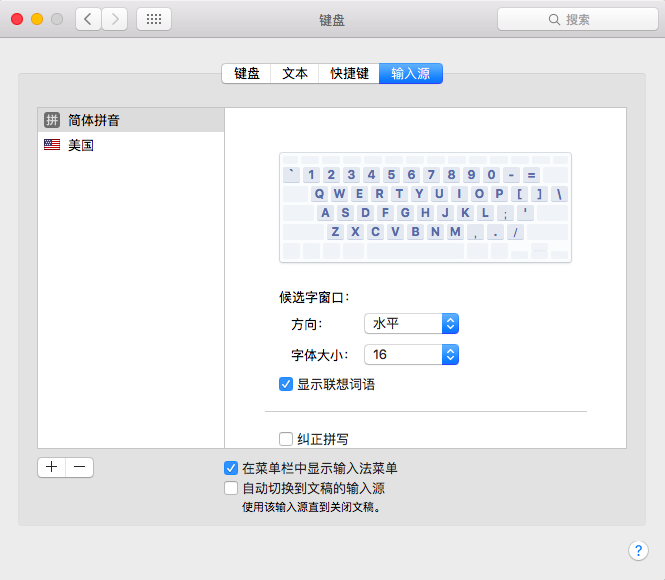665x580 pixels.
Task: Click the back navigation arrow
Action: pyautogui.click(x=88, y=19)
